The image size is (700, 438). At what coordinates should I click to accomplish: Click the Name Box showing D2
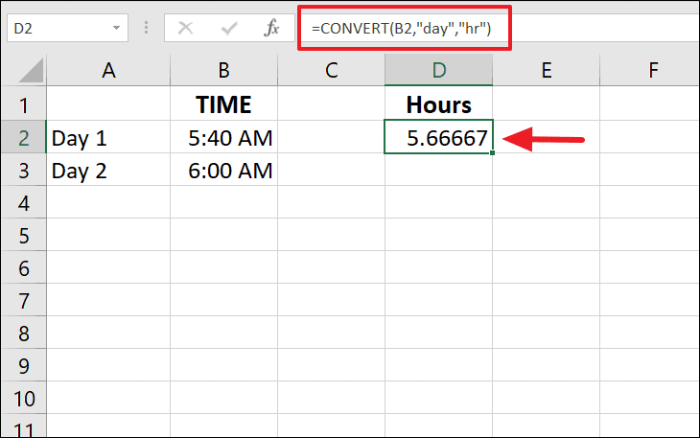(x=67, y=28)
